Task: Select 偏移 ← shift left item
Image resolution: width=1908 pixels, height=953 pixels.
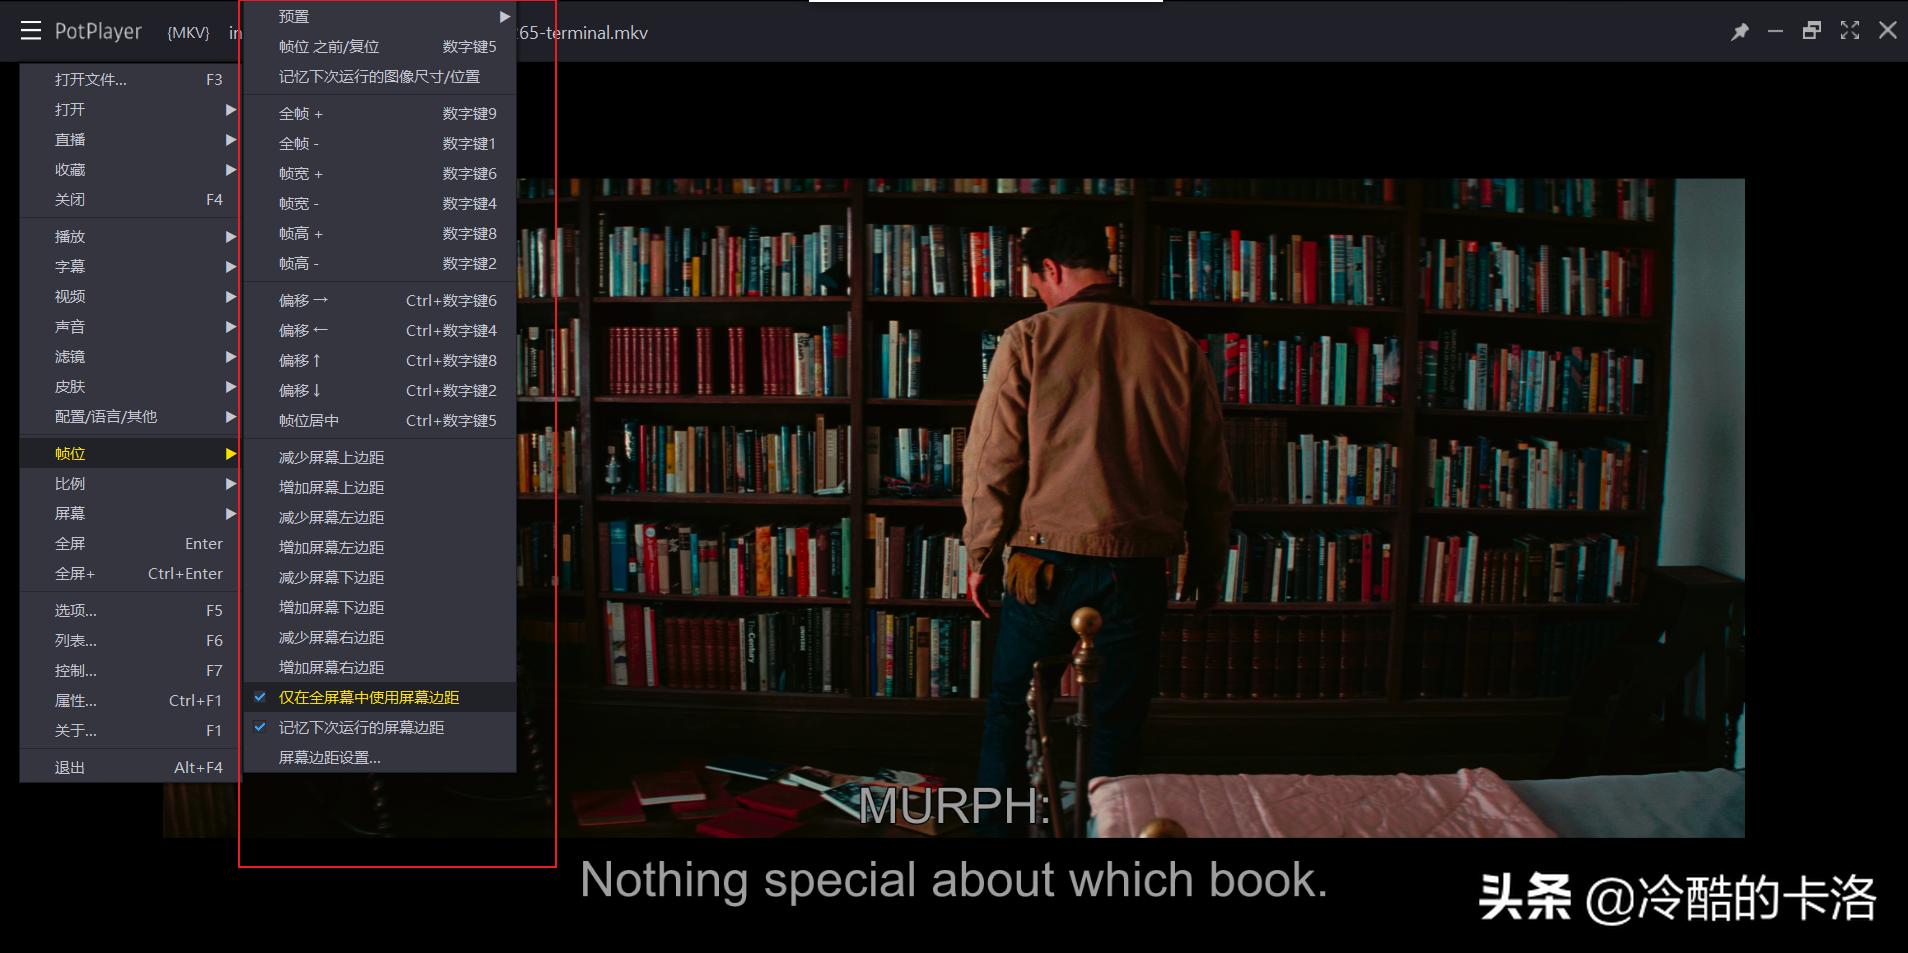Action: (x=380, y=330)
